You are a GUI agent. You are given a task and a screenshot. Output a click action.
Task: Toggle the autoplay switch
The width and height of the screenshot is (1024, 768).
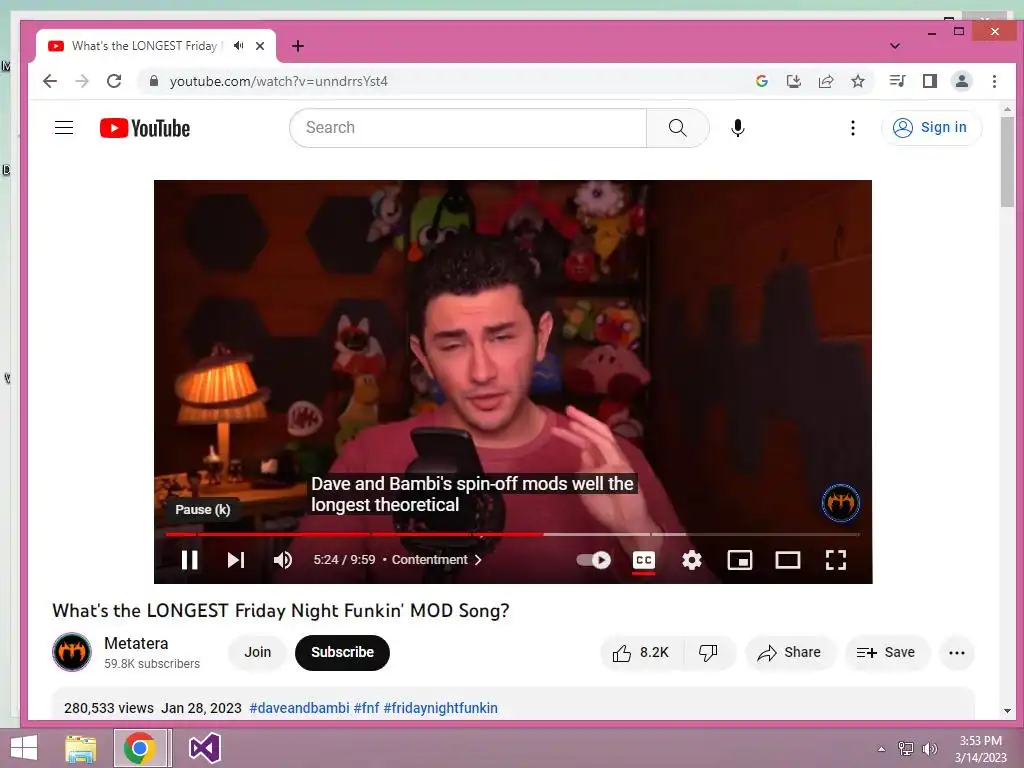point(594,560)
